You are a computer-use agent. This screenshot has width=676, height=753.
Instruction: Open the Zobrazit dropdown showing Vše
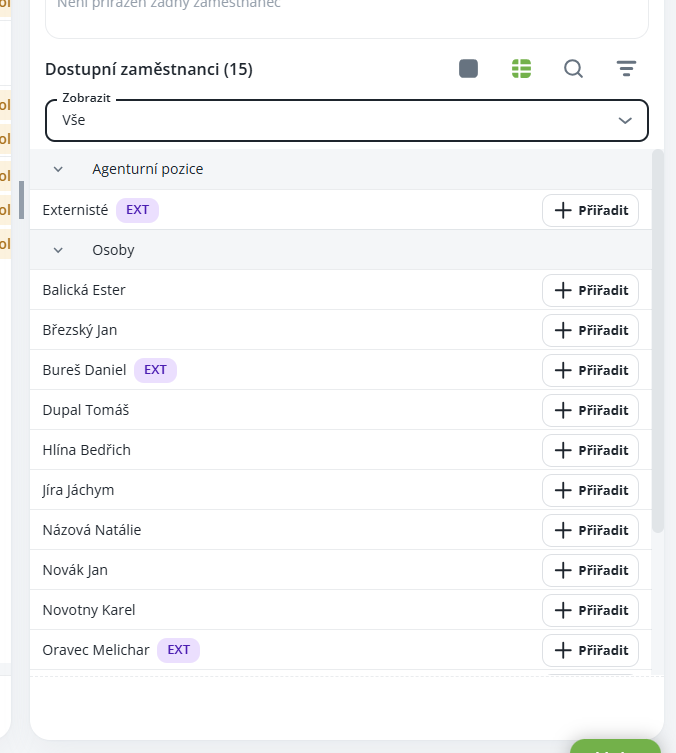(x=346, y=120)
